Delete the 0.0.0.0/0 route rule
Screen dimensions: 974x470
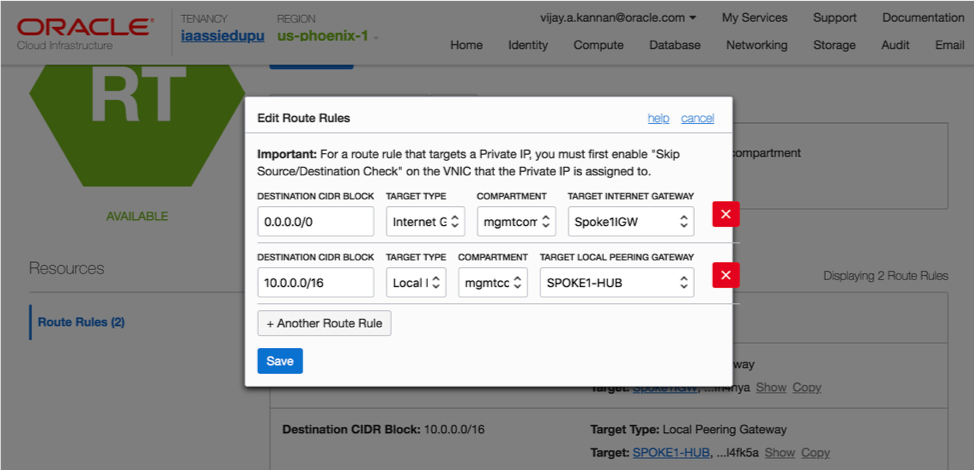(x=725, y=214)
